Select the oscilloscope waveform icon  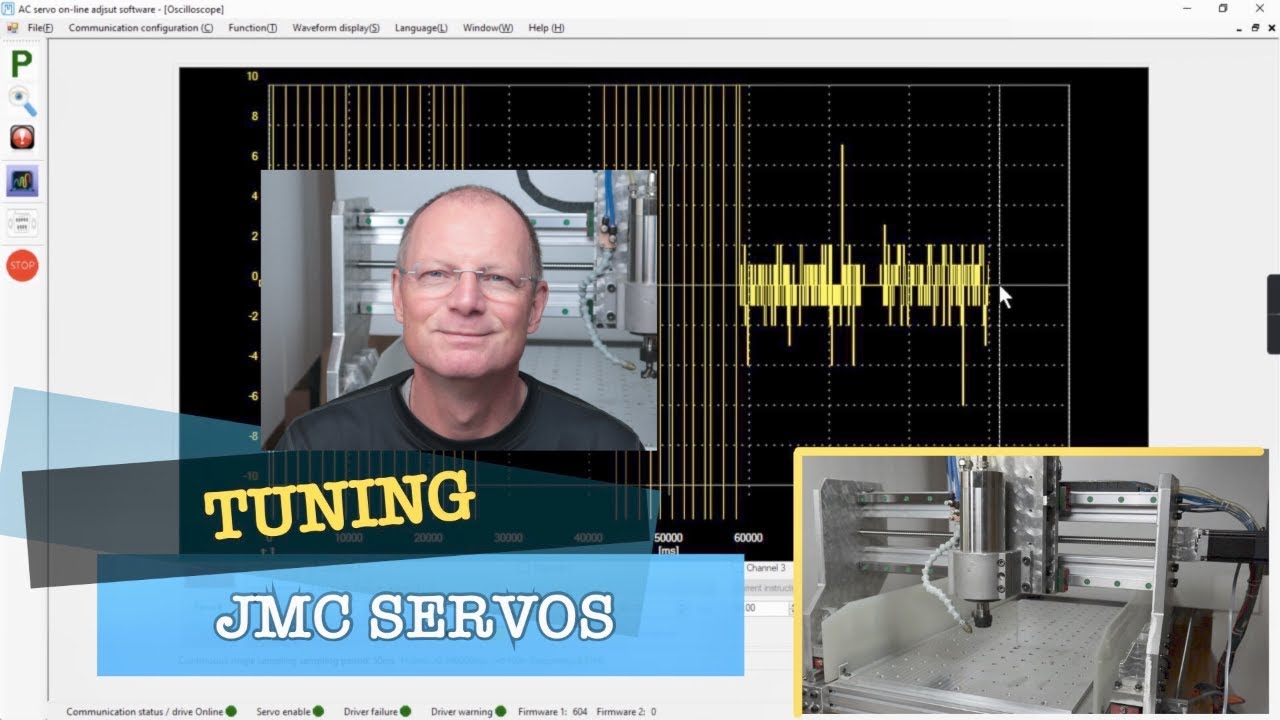[21, 181]
